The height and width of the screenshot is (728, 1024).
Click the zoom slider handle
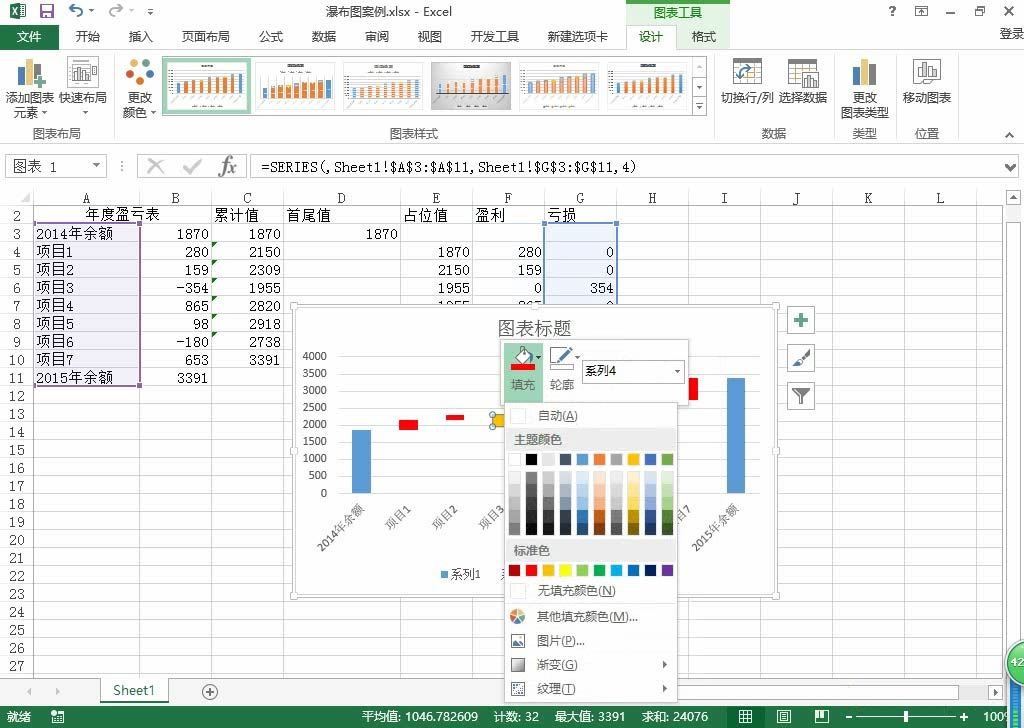(x=906, y=717)
